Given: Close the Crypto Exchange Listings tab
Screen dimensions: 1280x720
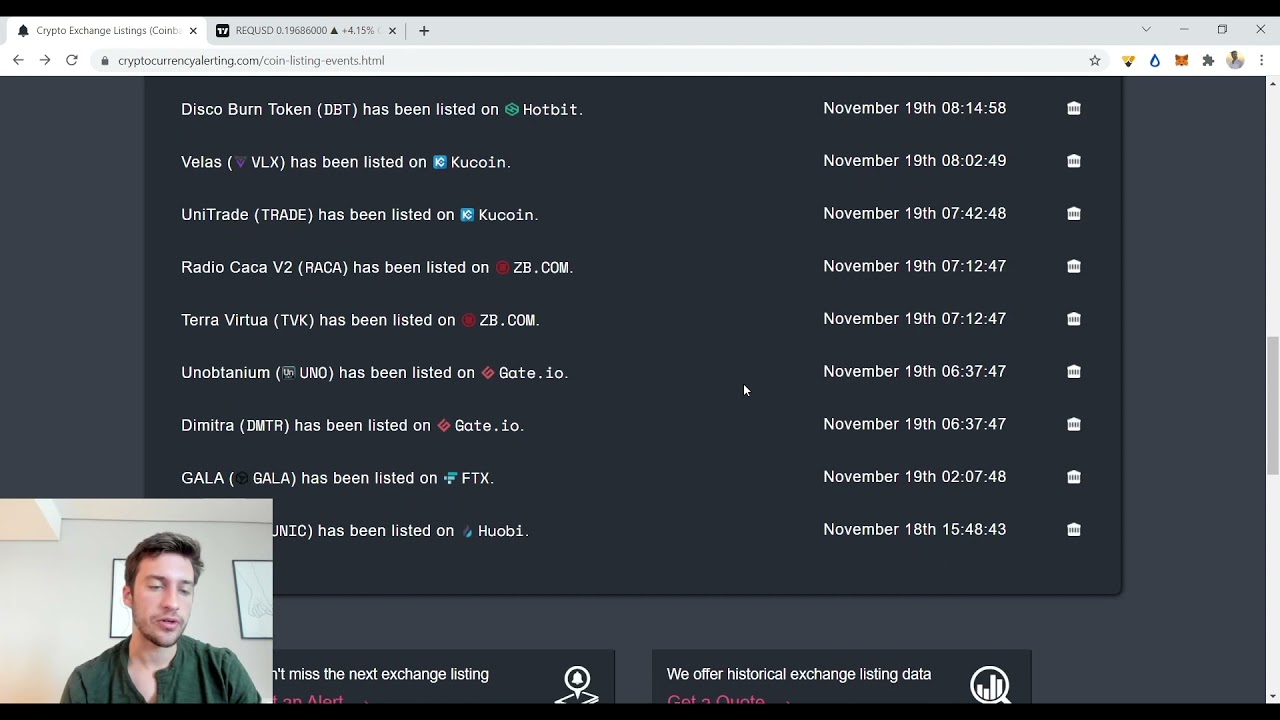Looking at the screenshot, I should tap(193, 31).
